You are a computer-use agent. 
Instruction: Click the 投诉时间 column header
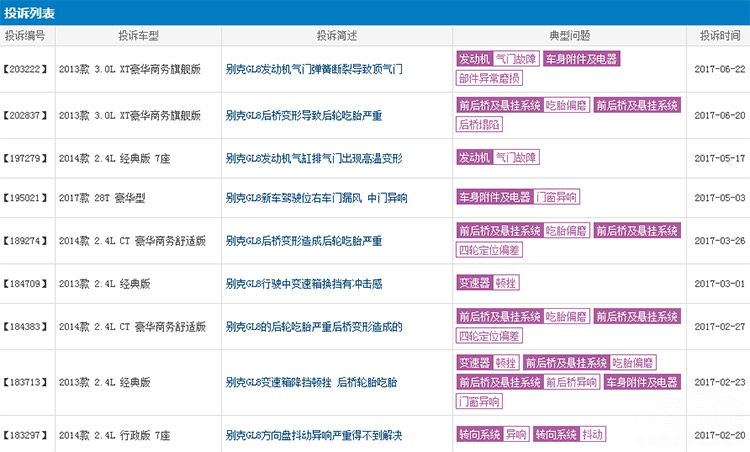pyautogui.click(x=718, y=35)
